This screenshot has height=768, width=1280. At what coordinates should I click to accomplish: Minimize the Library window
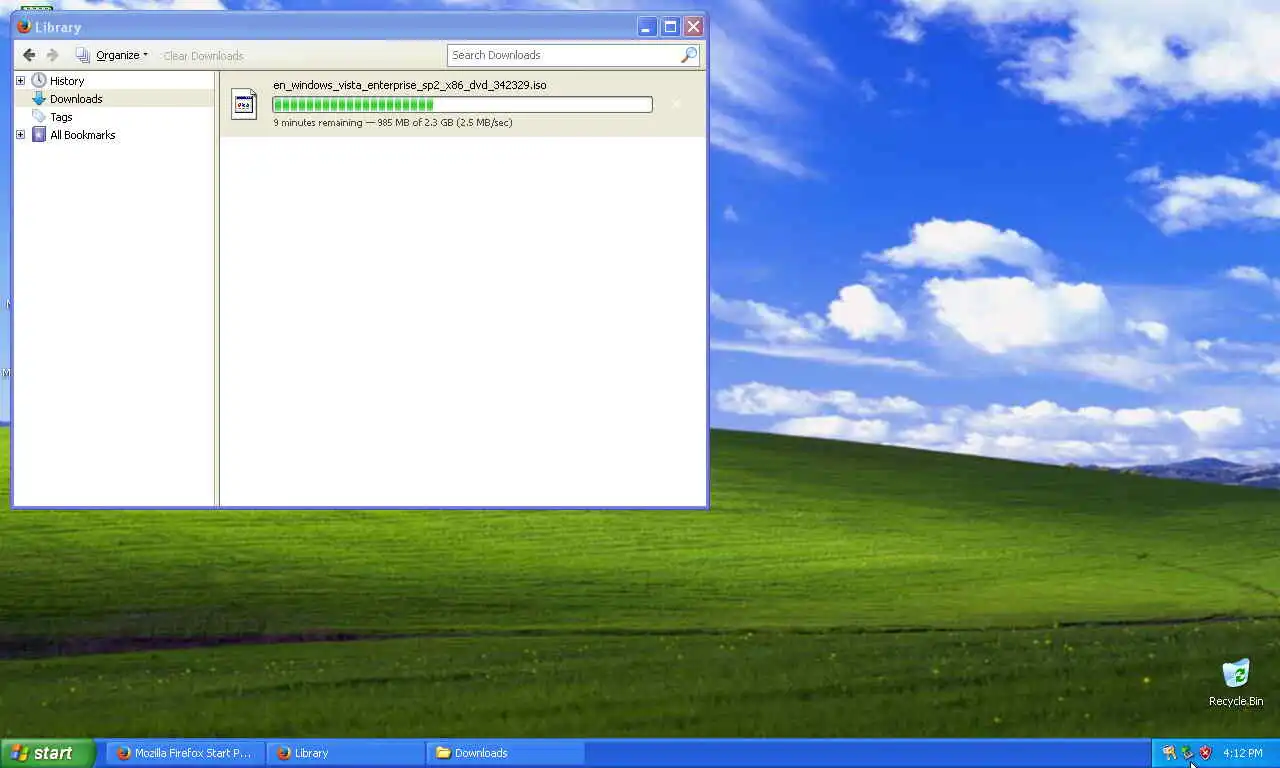click(x=647, y=26)
